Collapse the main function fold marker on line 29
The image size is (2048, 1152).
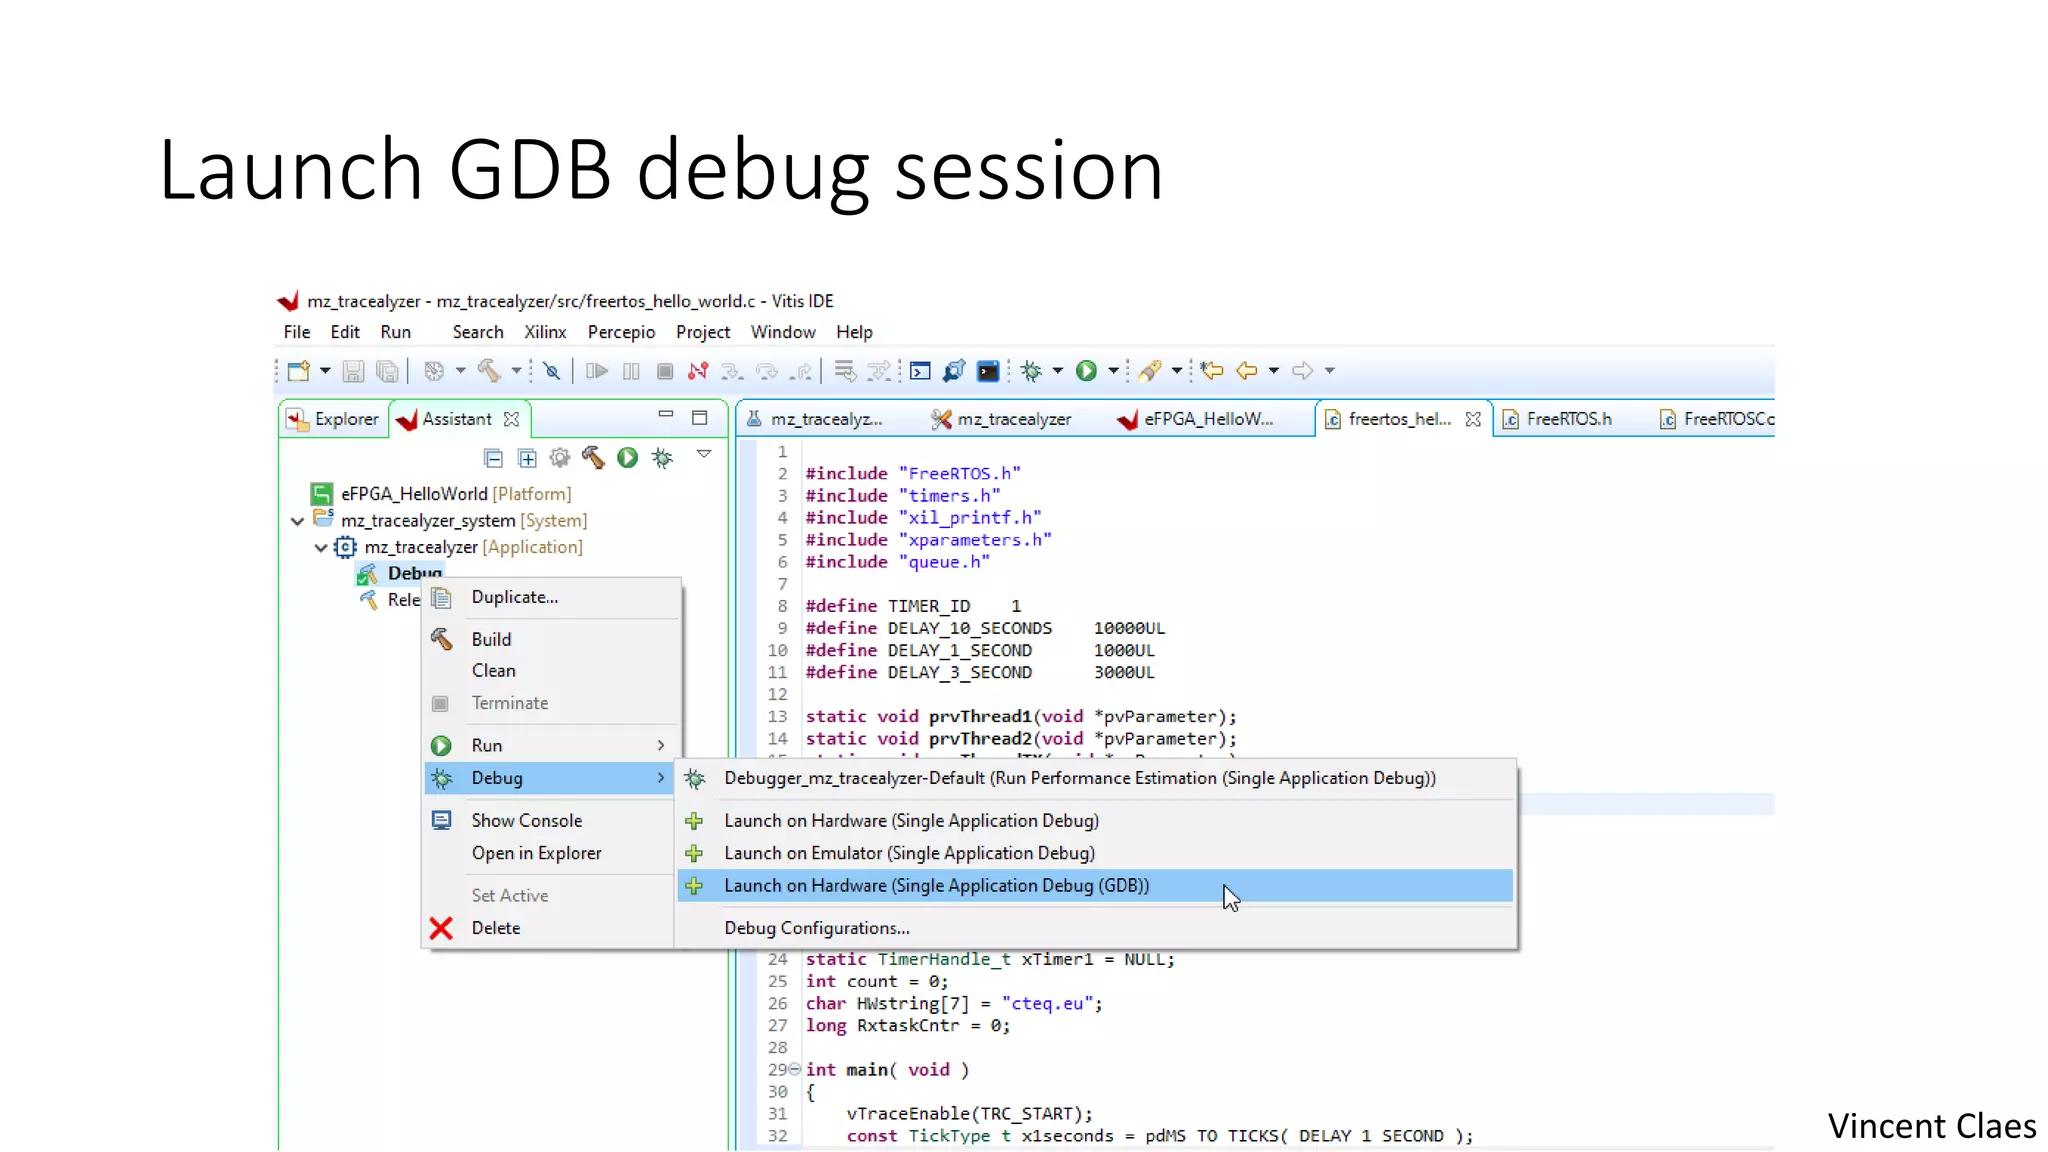coord(795,1069)
